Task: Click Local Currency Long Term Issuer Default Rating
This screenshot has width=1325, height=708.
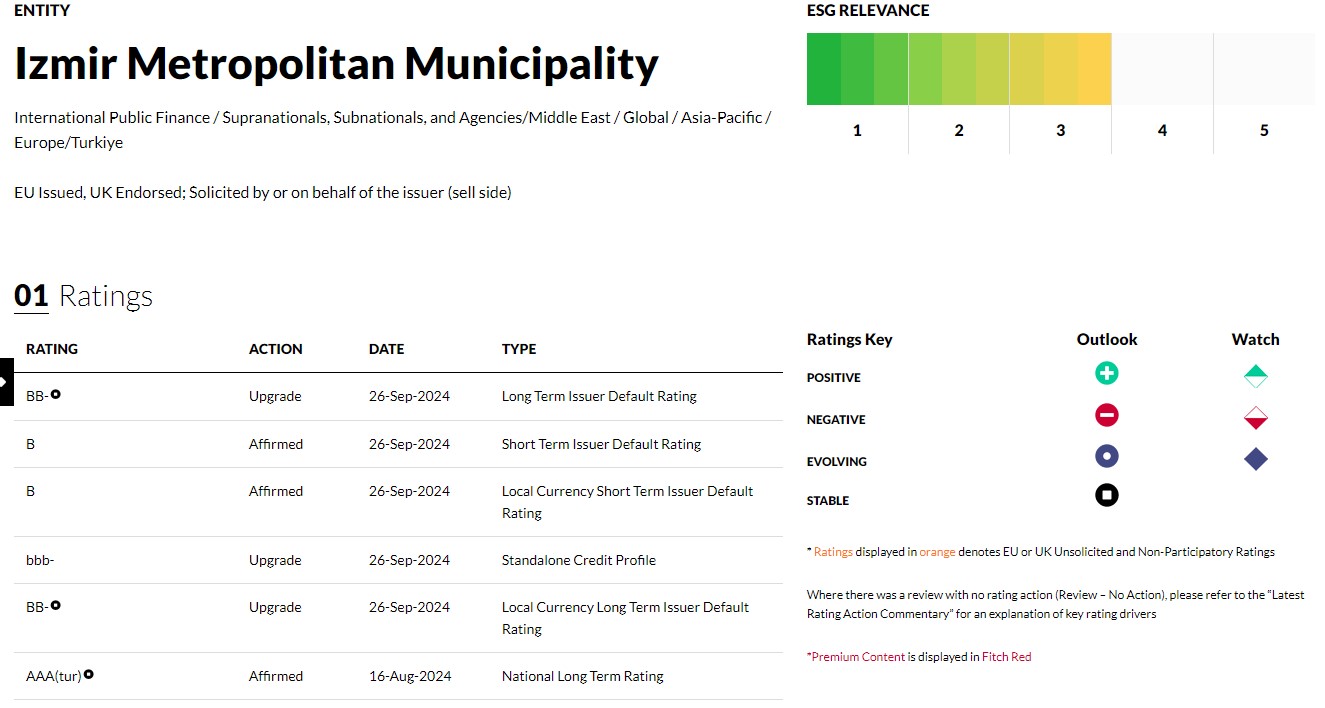Action: point(626,618)
